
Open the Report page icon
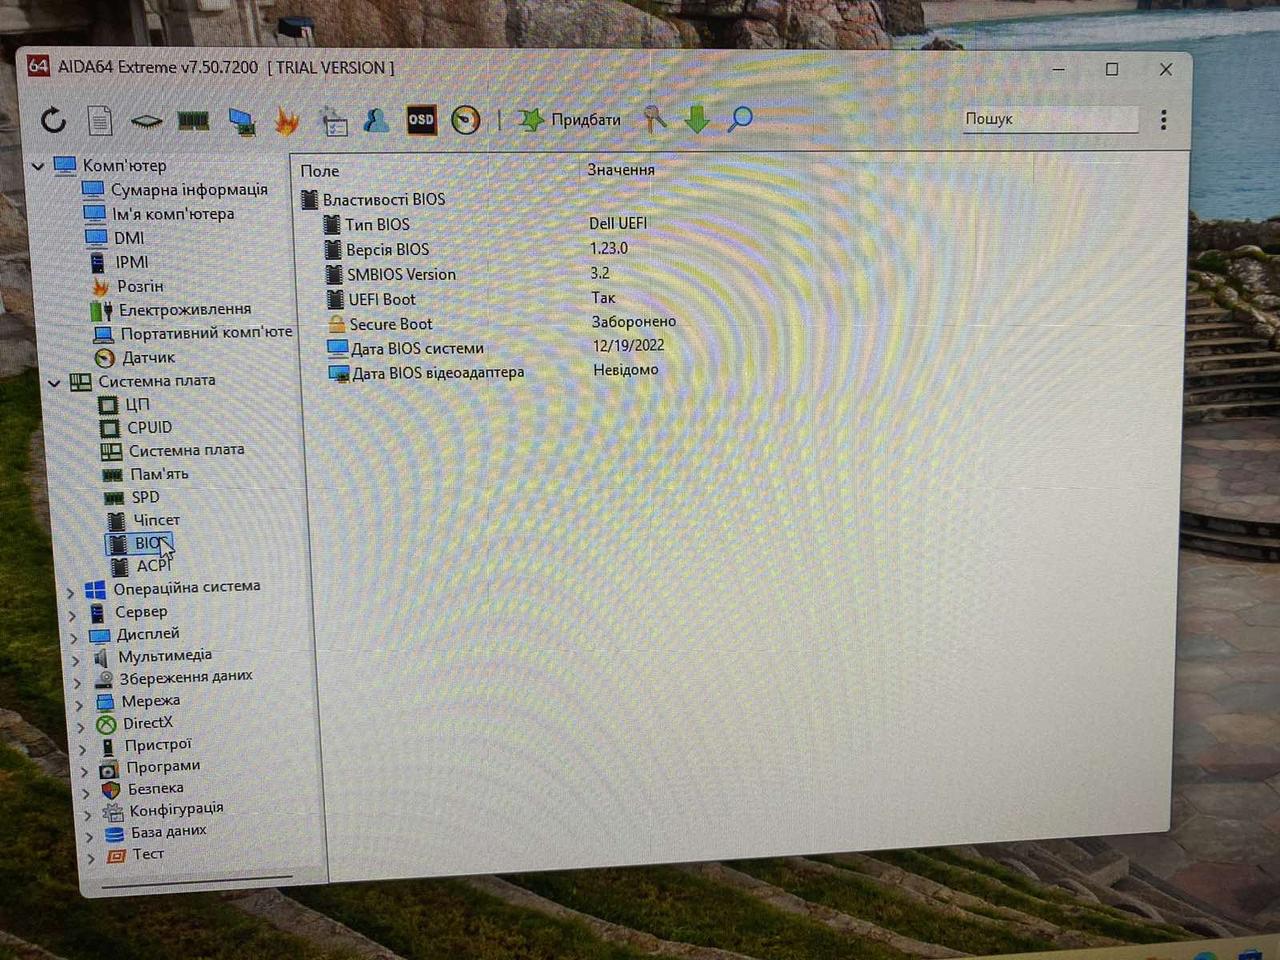[100, 121]
